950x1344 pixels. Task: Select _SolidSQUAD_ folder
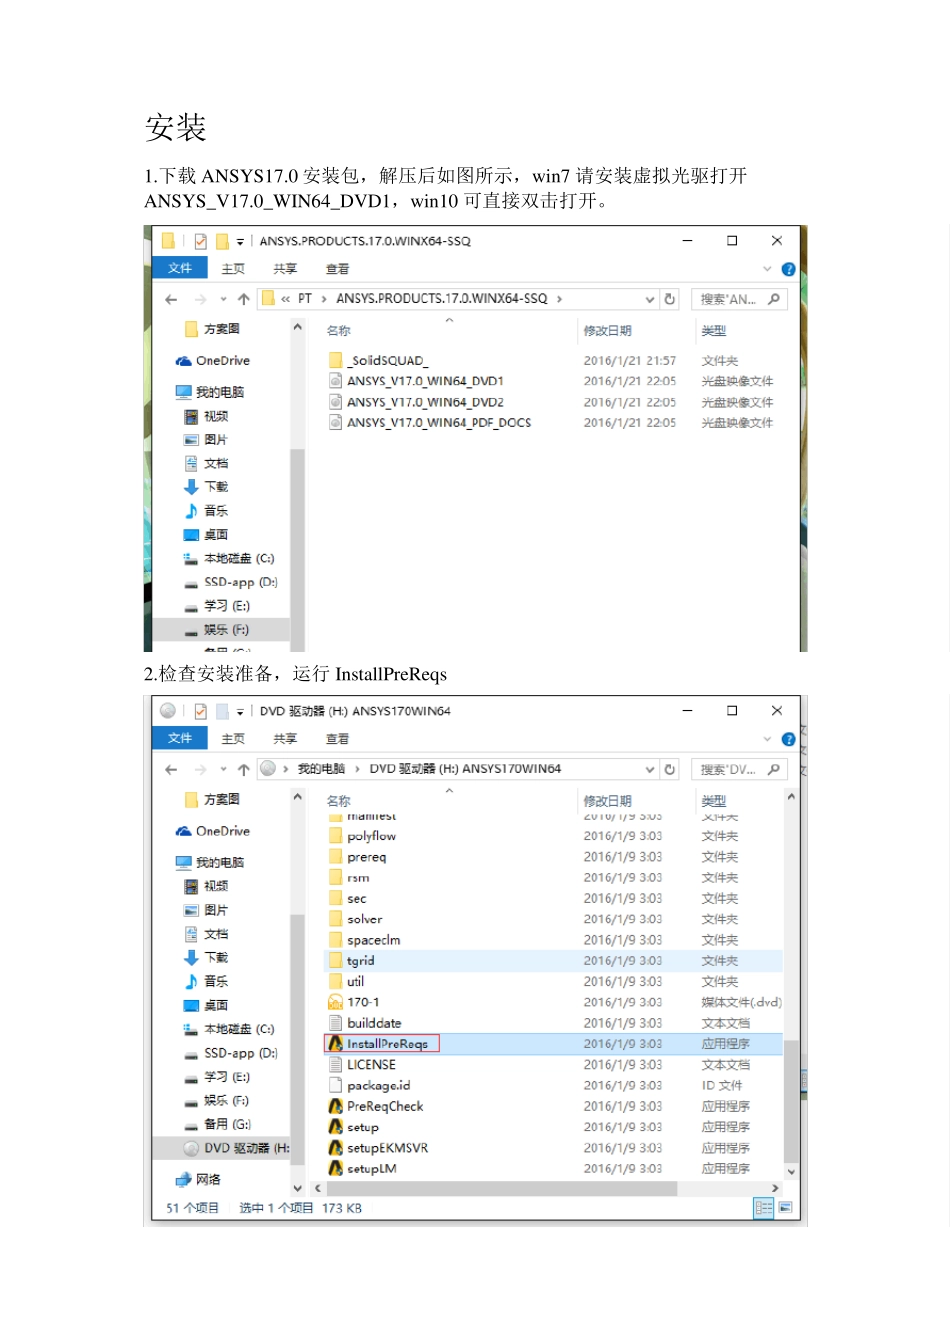pos(387,361)
